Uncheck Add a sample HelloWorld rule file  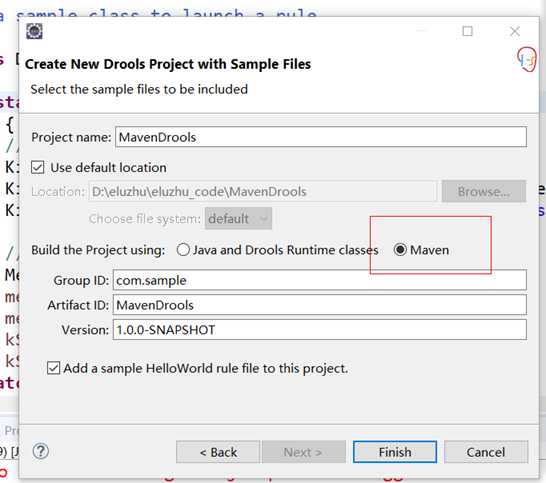[53, 368]
